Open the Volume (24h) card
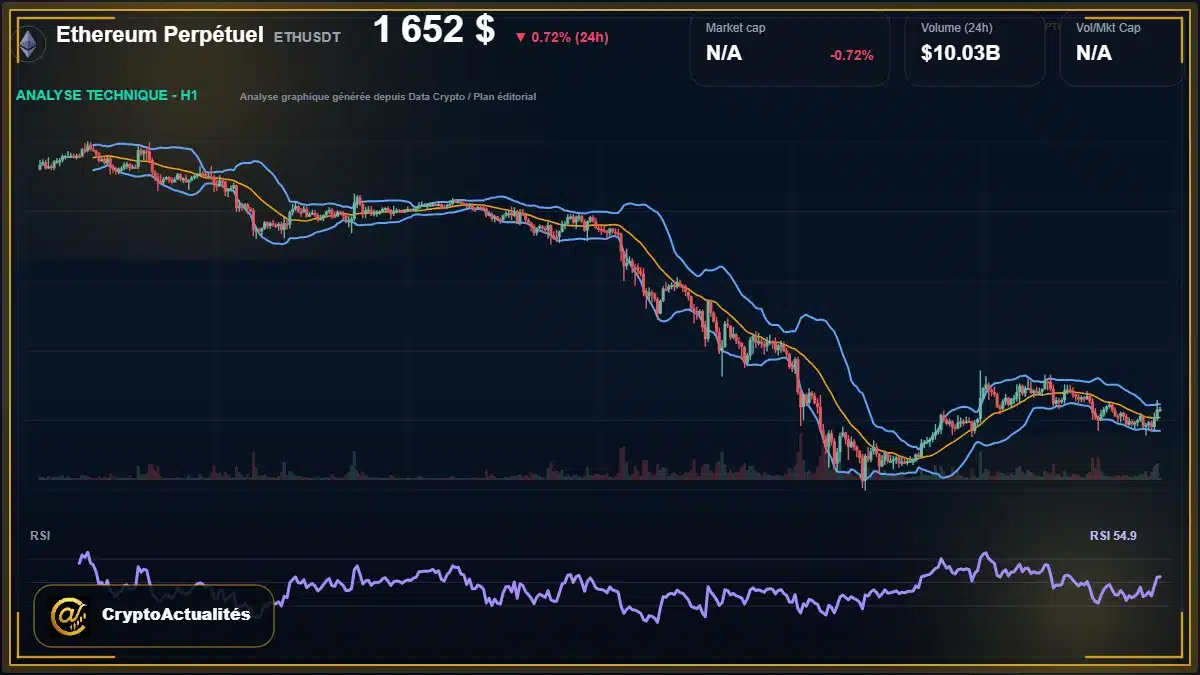 (x=974, y=49)
